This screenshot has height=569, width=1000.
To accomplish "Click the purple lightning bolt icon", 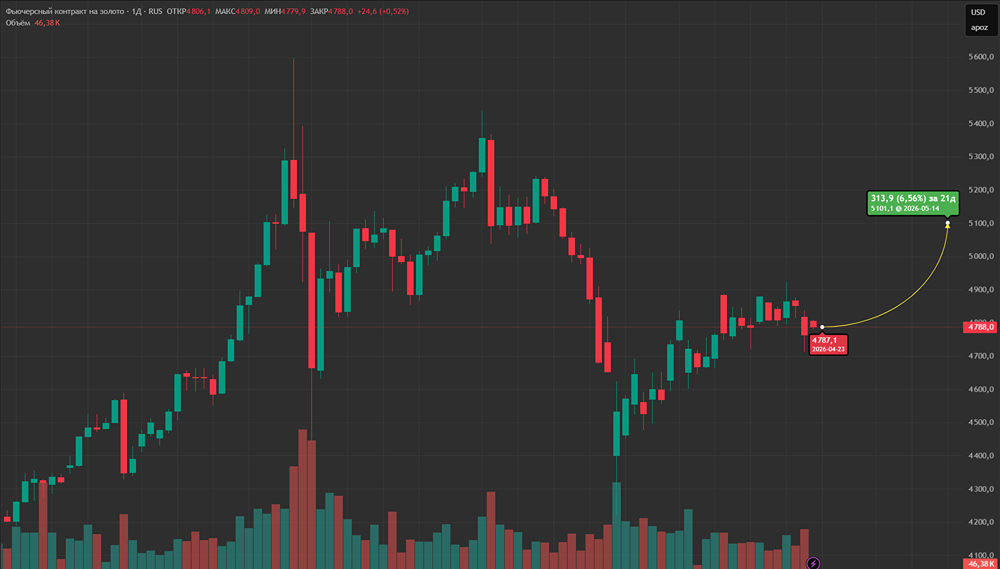I will click(813, 563).
